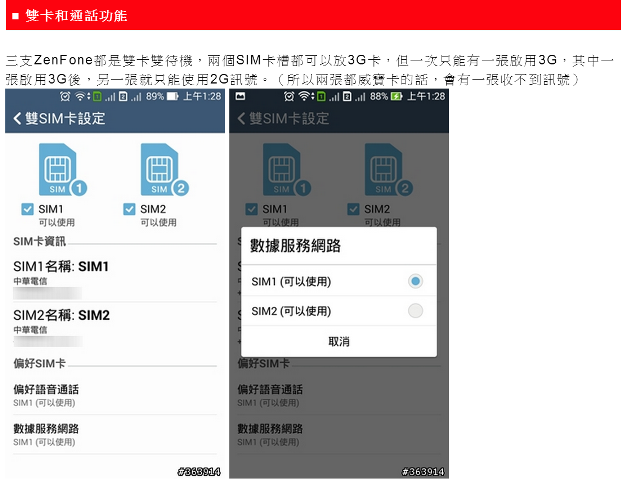Tap picture notification icon in right status bar
The image size is (622, 480).
click(240, 96)
